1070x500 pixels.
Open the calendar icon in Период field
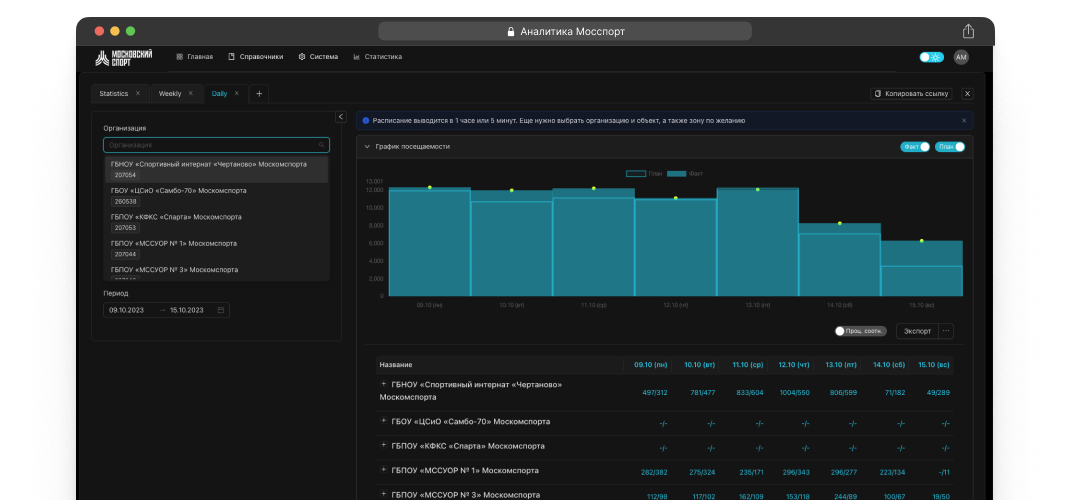tap(221, 310)
